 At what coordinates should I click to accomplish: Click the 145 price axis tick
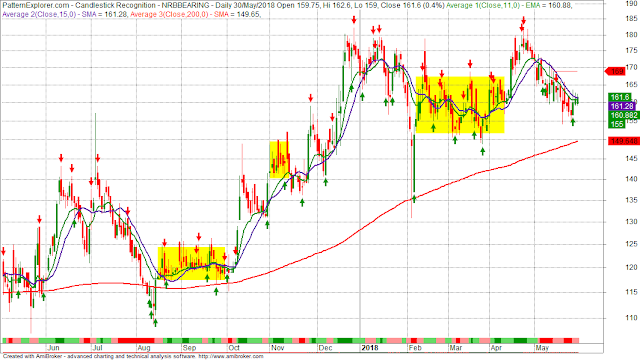pyautogui.click(x=631, y=158)
